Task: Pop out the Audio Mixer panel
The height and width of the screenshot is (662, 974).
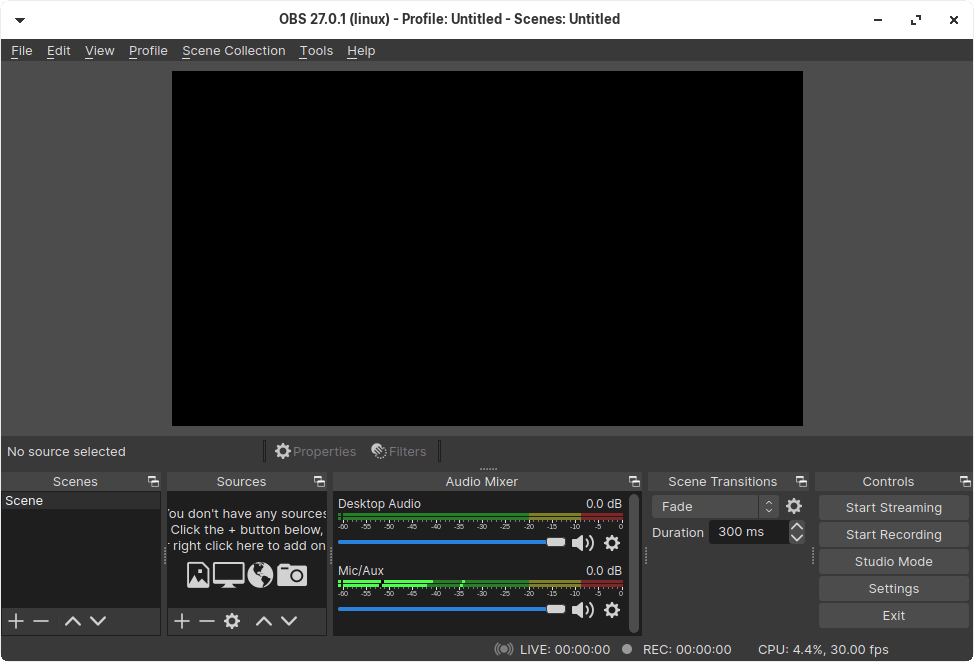Action: (634, 481)
